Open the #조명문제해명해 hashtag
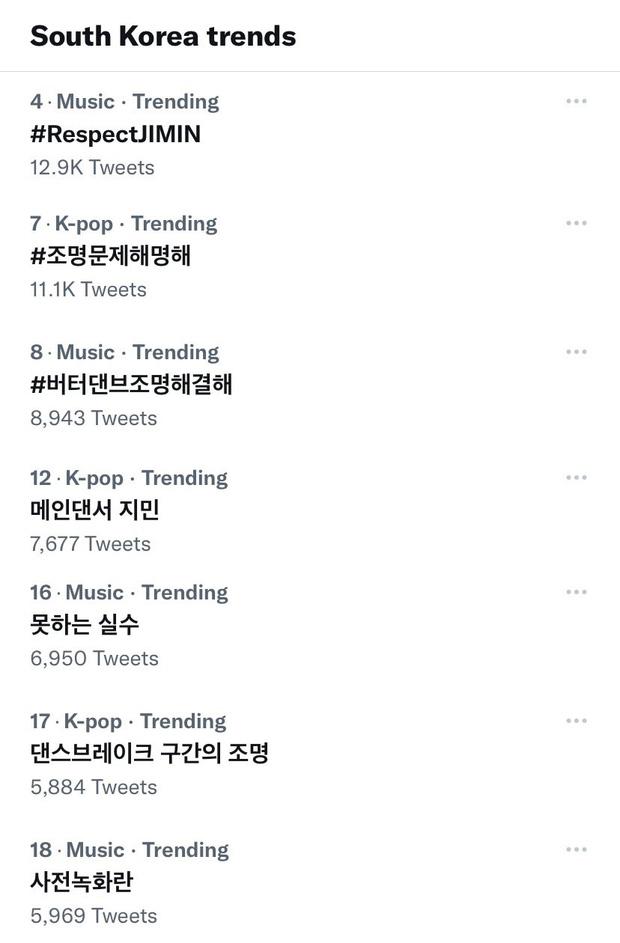Viewport: 620px width, 943px height. [110, 256]
